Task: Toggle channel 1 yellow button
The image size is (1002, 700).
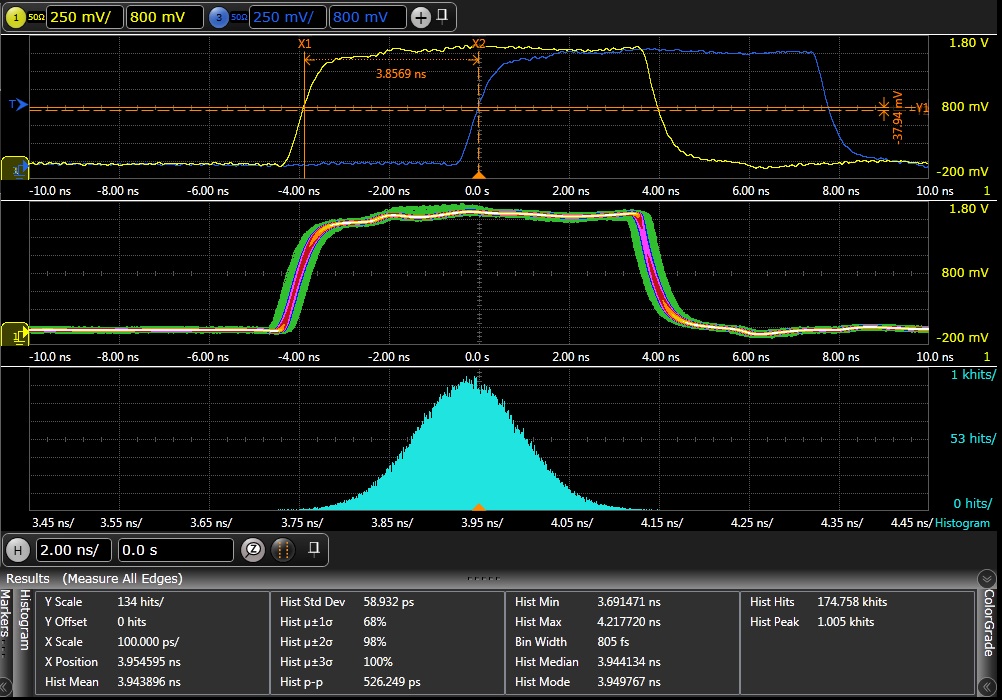Action: tap(17, 17)
